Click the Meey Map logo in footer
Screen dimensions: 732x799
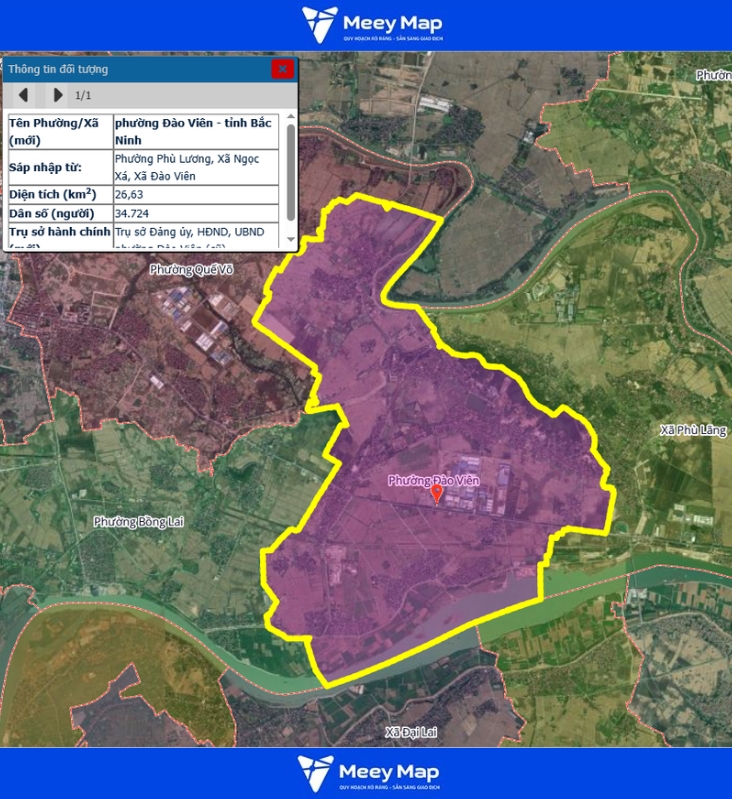click(x=368, y=773)
